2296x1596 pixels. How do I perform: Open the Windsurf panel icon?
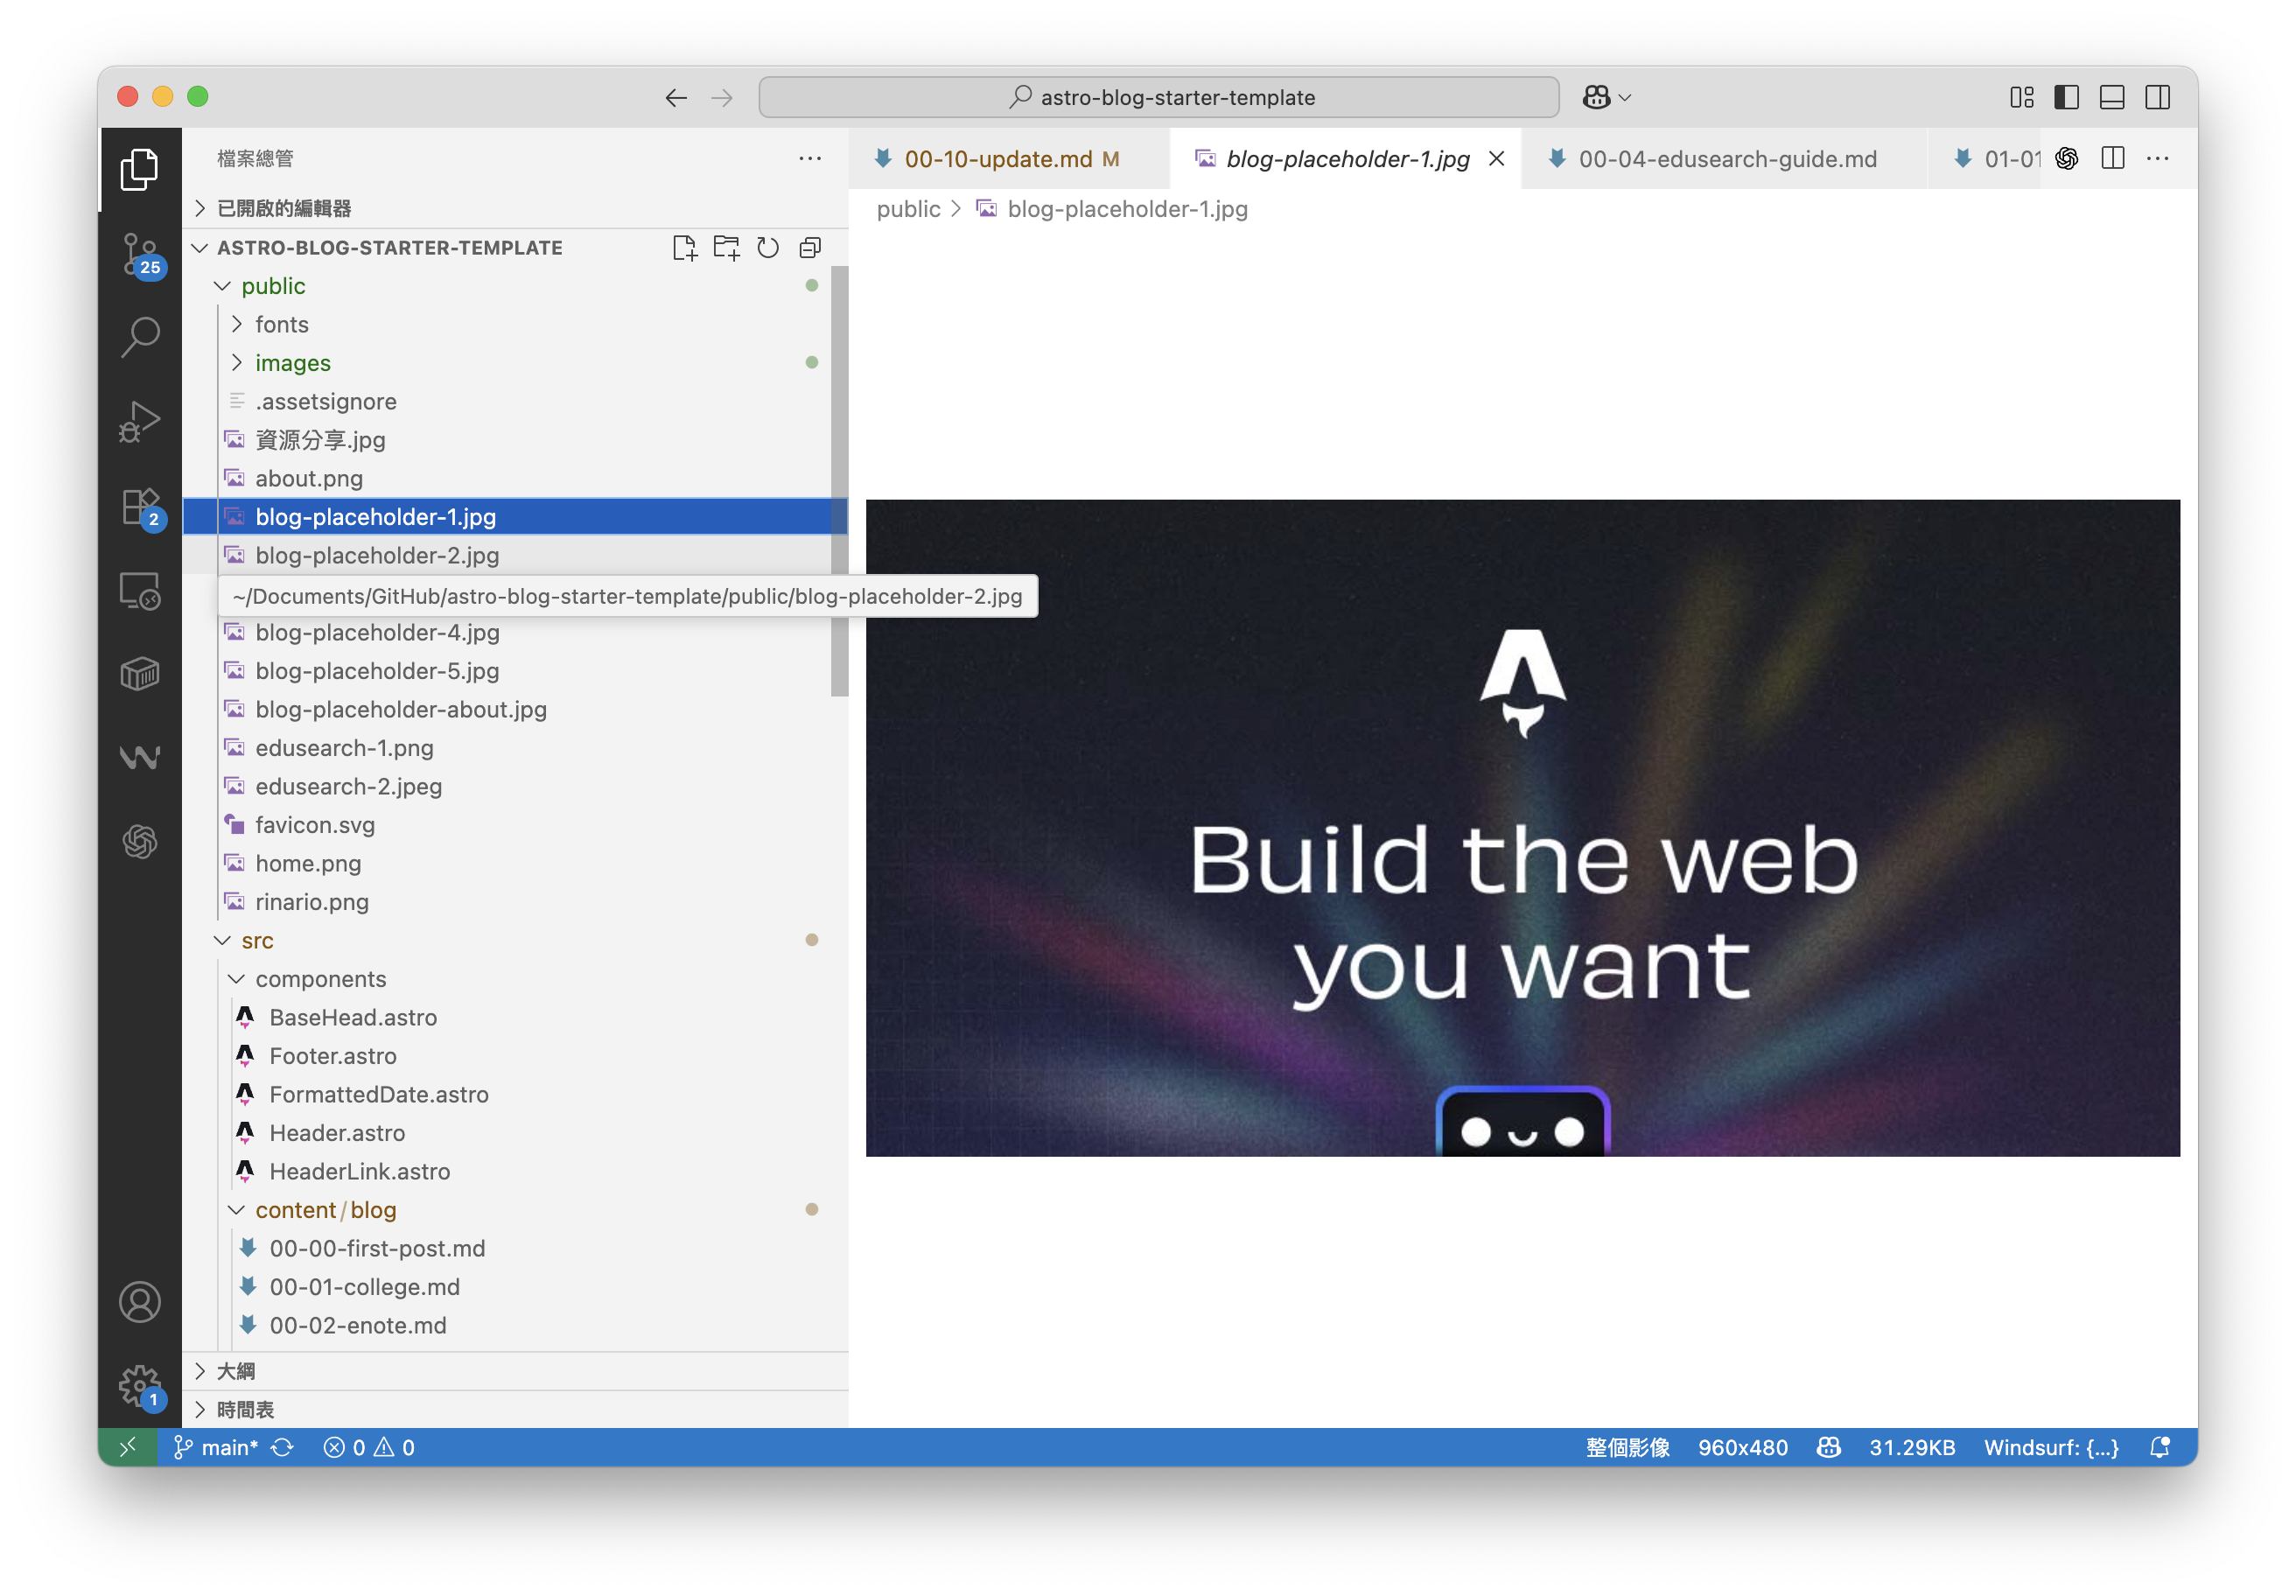pos(140,758)
